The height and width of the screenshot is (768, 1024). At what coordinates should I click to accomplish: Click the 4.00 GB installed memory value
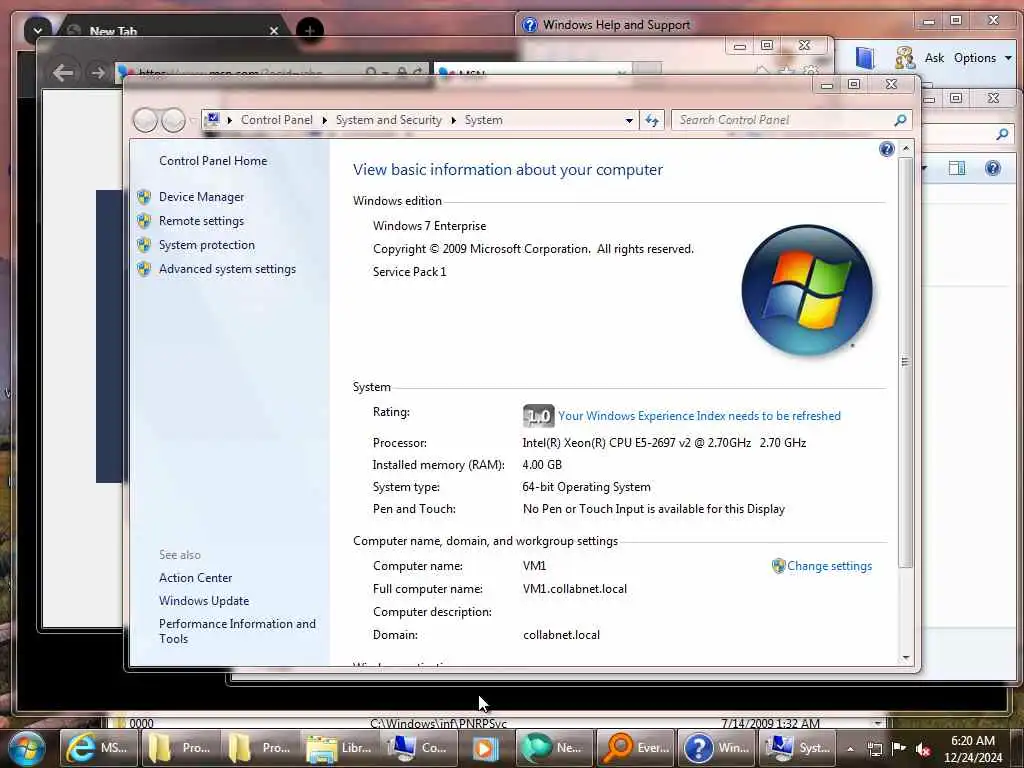coord(542,465)
